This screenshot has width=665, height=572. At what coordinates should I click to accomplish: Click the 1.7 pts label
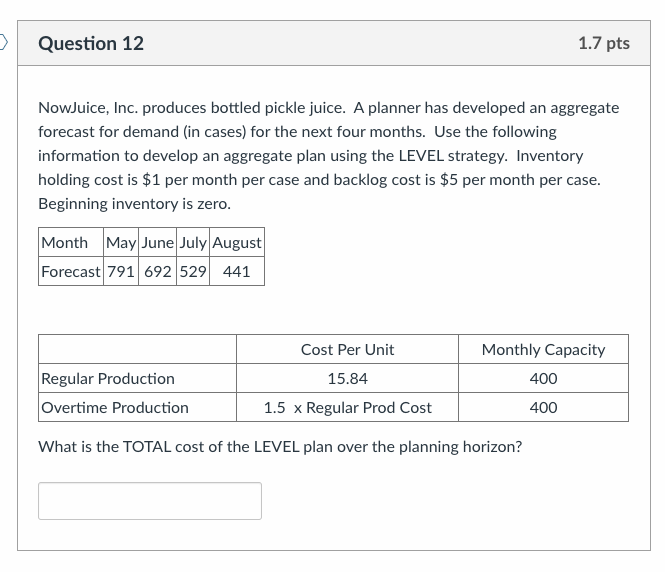(x=604, y=43)
